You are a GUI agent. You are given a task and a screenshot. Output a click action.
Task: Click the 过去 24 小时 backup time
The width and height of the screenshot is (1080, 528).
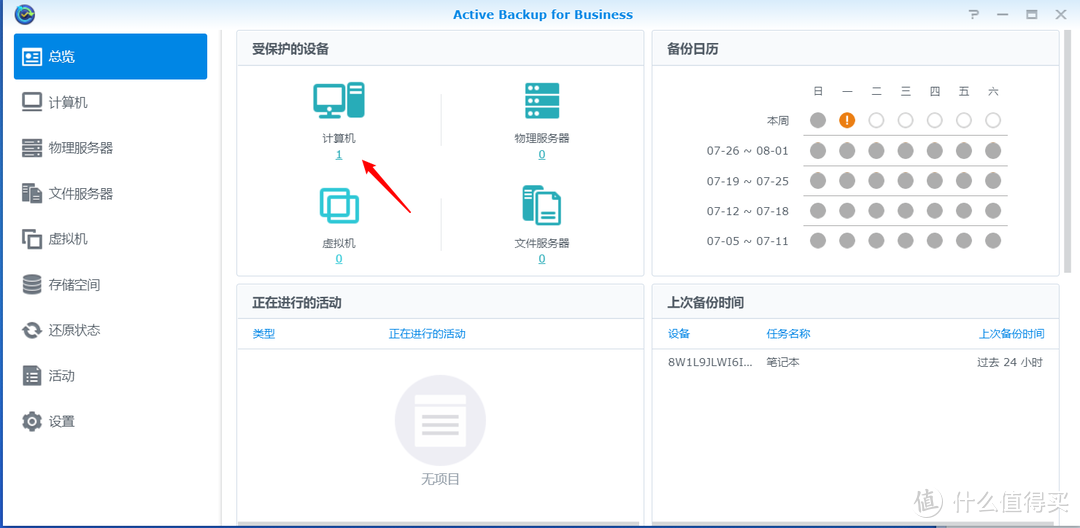click(x=1010, y=362)
